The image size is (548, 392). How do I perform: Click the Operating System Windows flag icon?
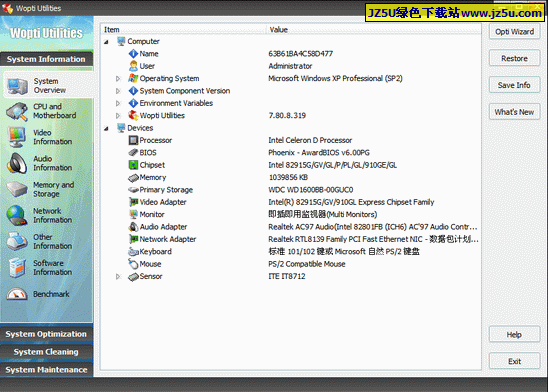point(133,78)
